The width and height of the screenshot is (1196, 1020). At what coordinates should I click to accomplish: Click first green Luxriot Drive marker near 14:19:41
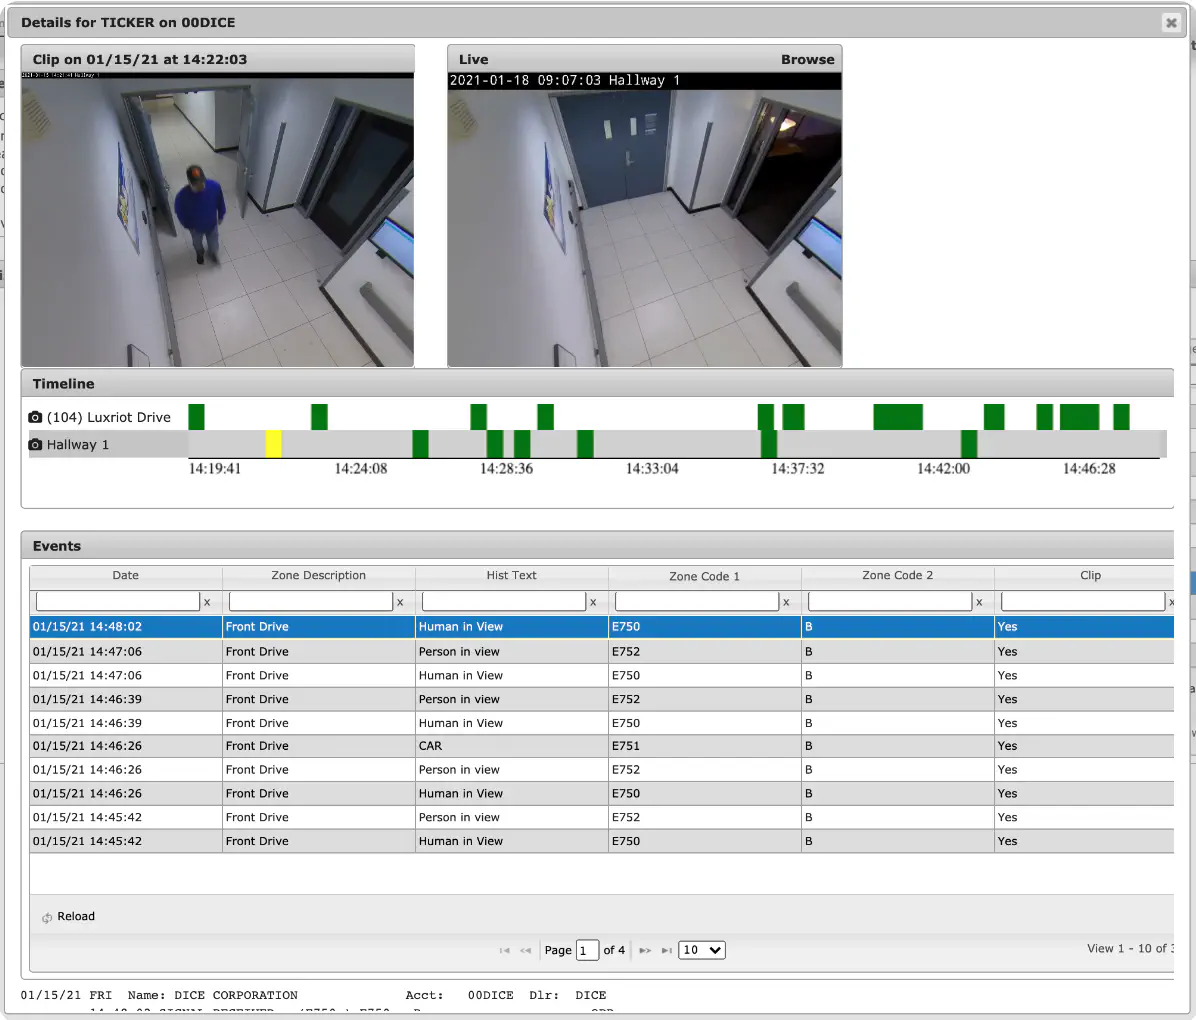click(x=196, y=417)
